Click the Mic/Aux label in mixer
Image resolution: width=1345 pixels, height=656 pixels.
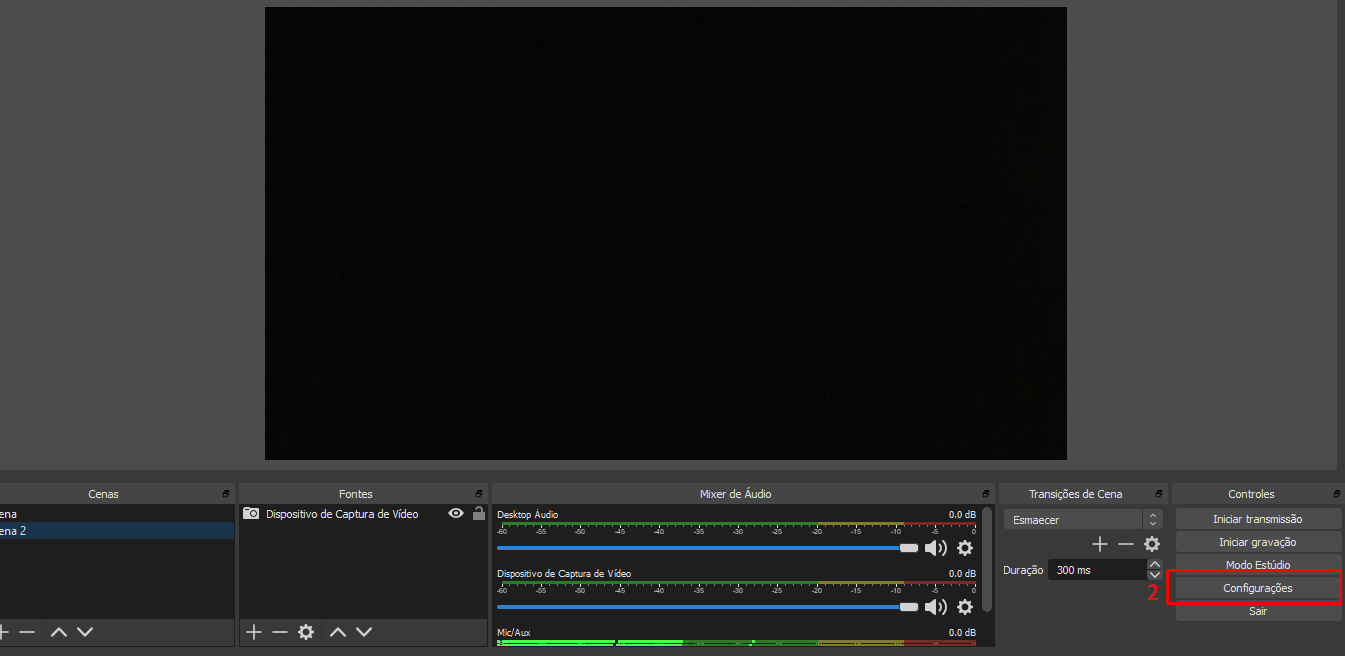(x=514, y=633)
